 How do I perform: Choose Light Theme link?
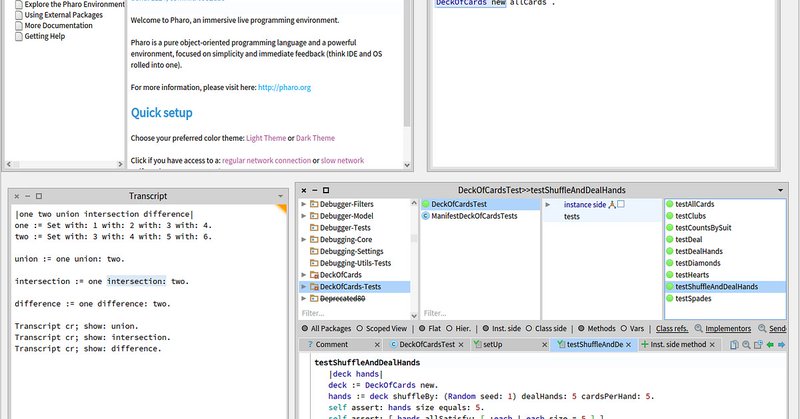[266, 138]
